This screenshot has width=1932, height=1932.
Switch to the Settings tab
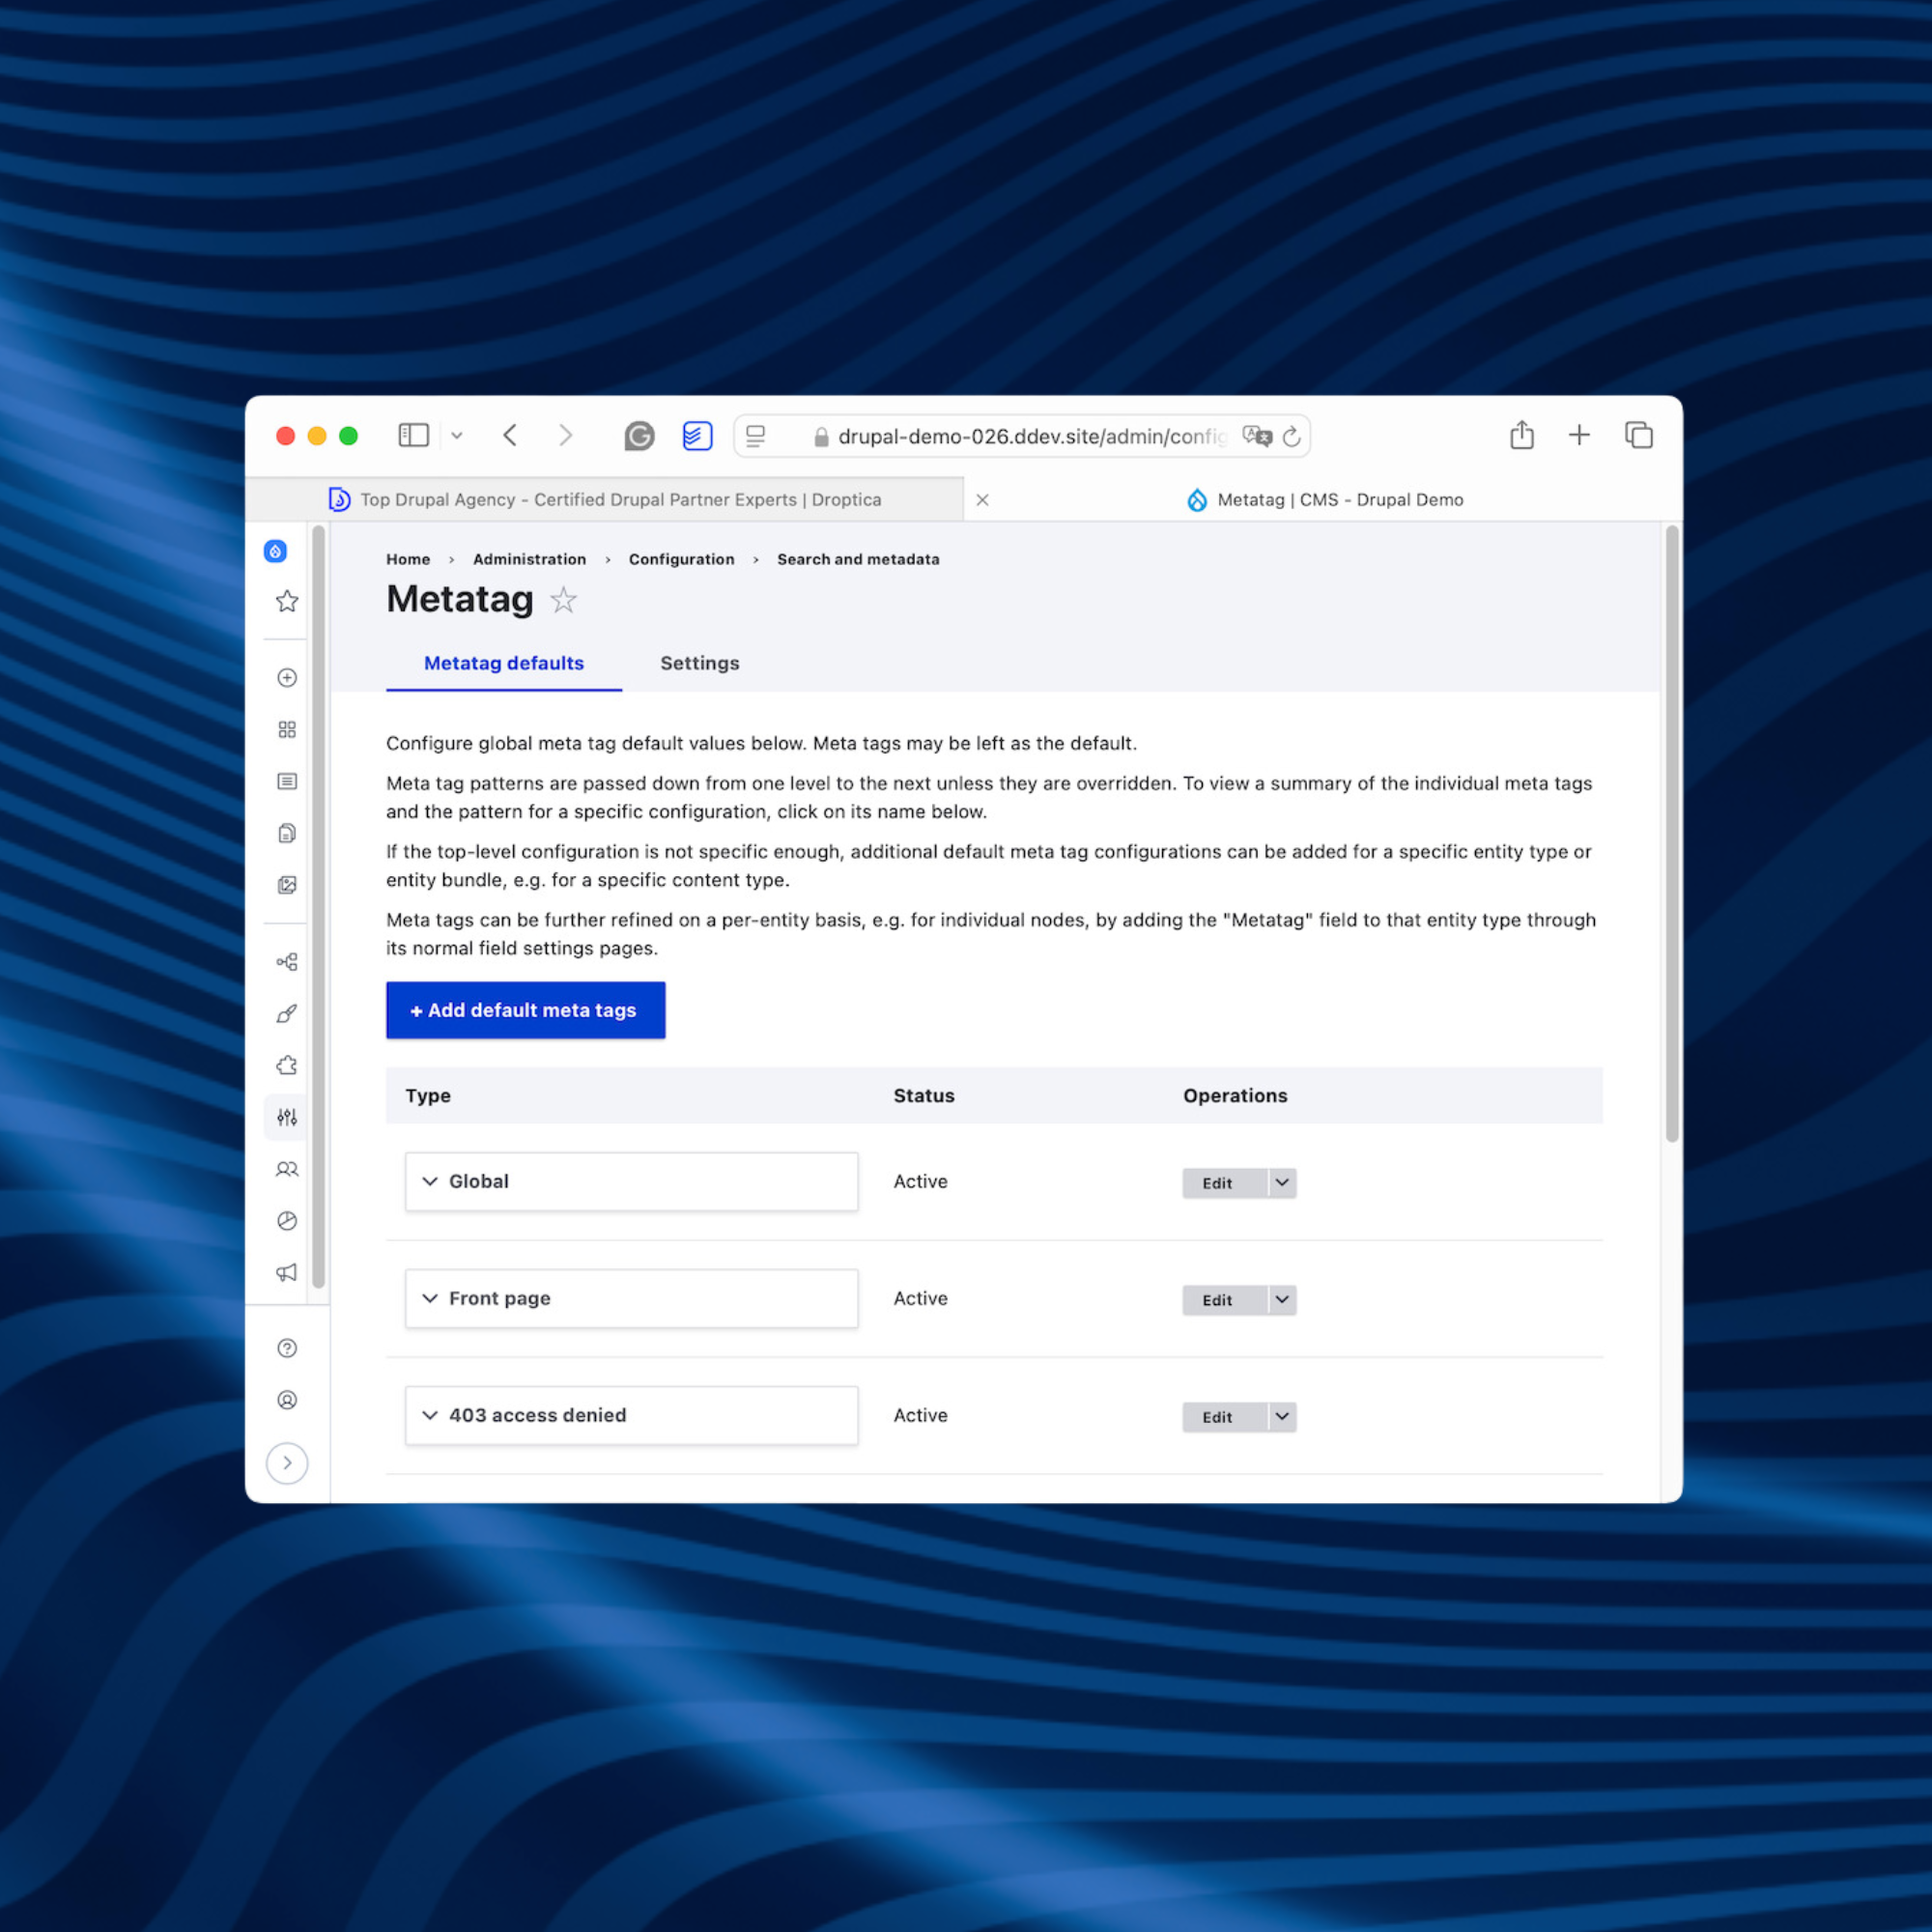click(699, 663)
